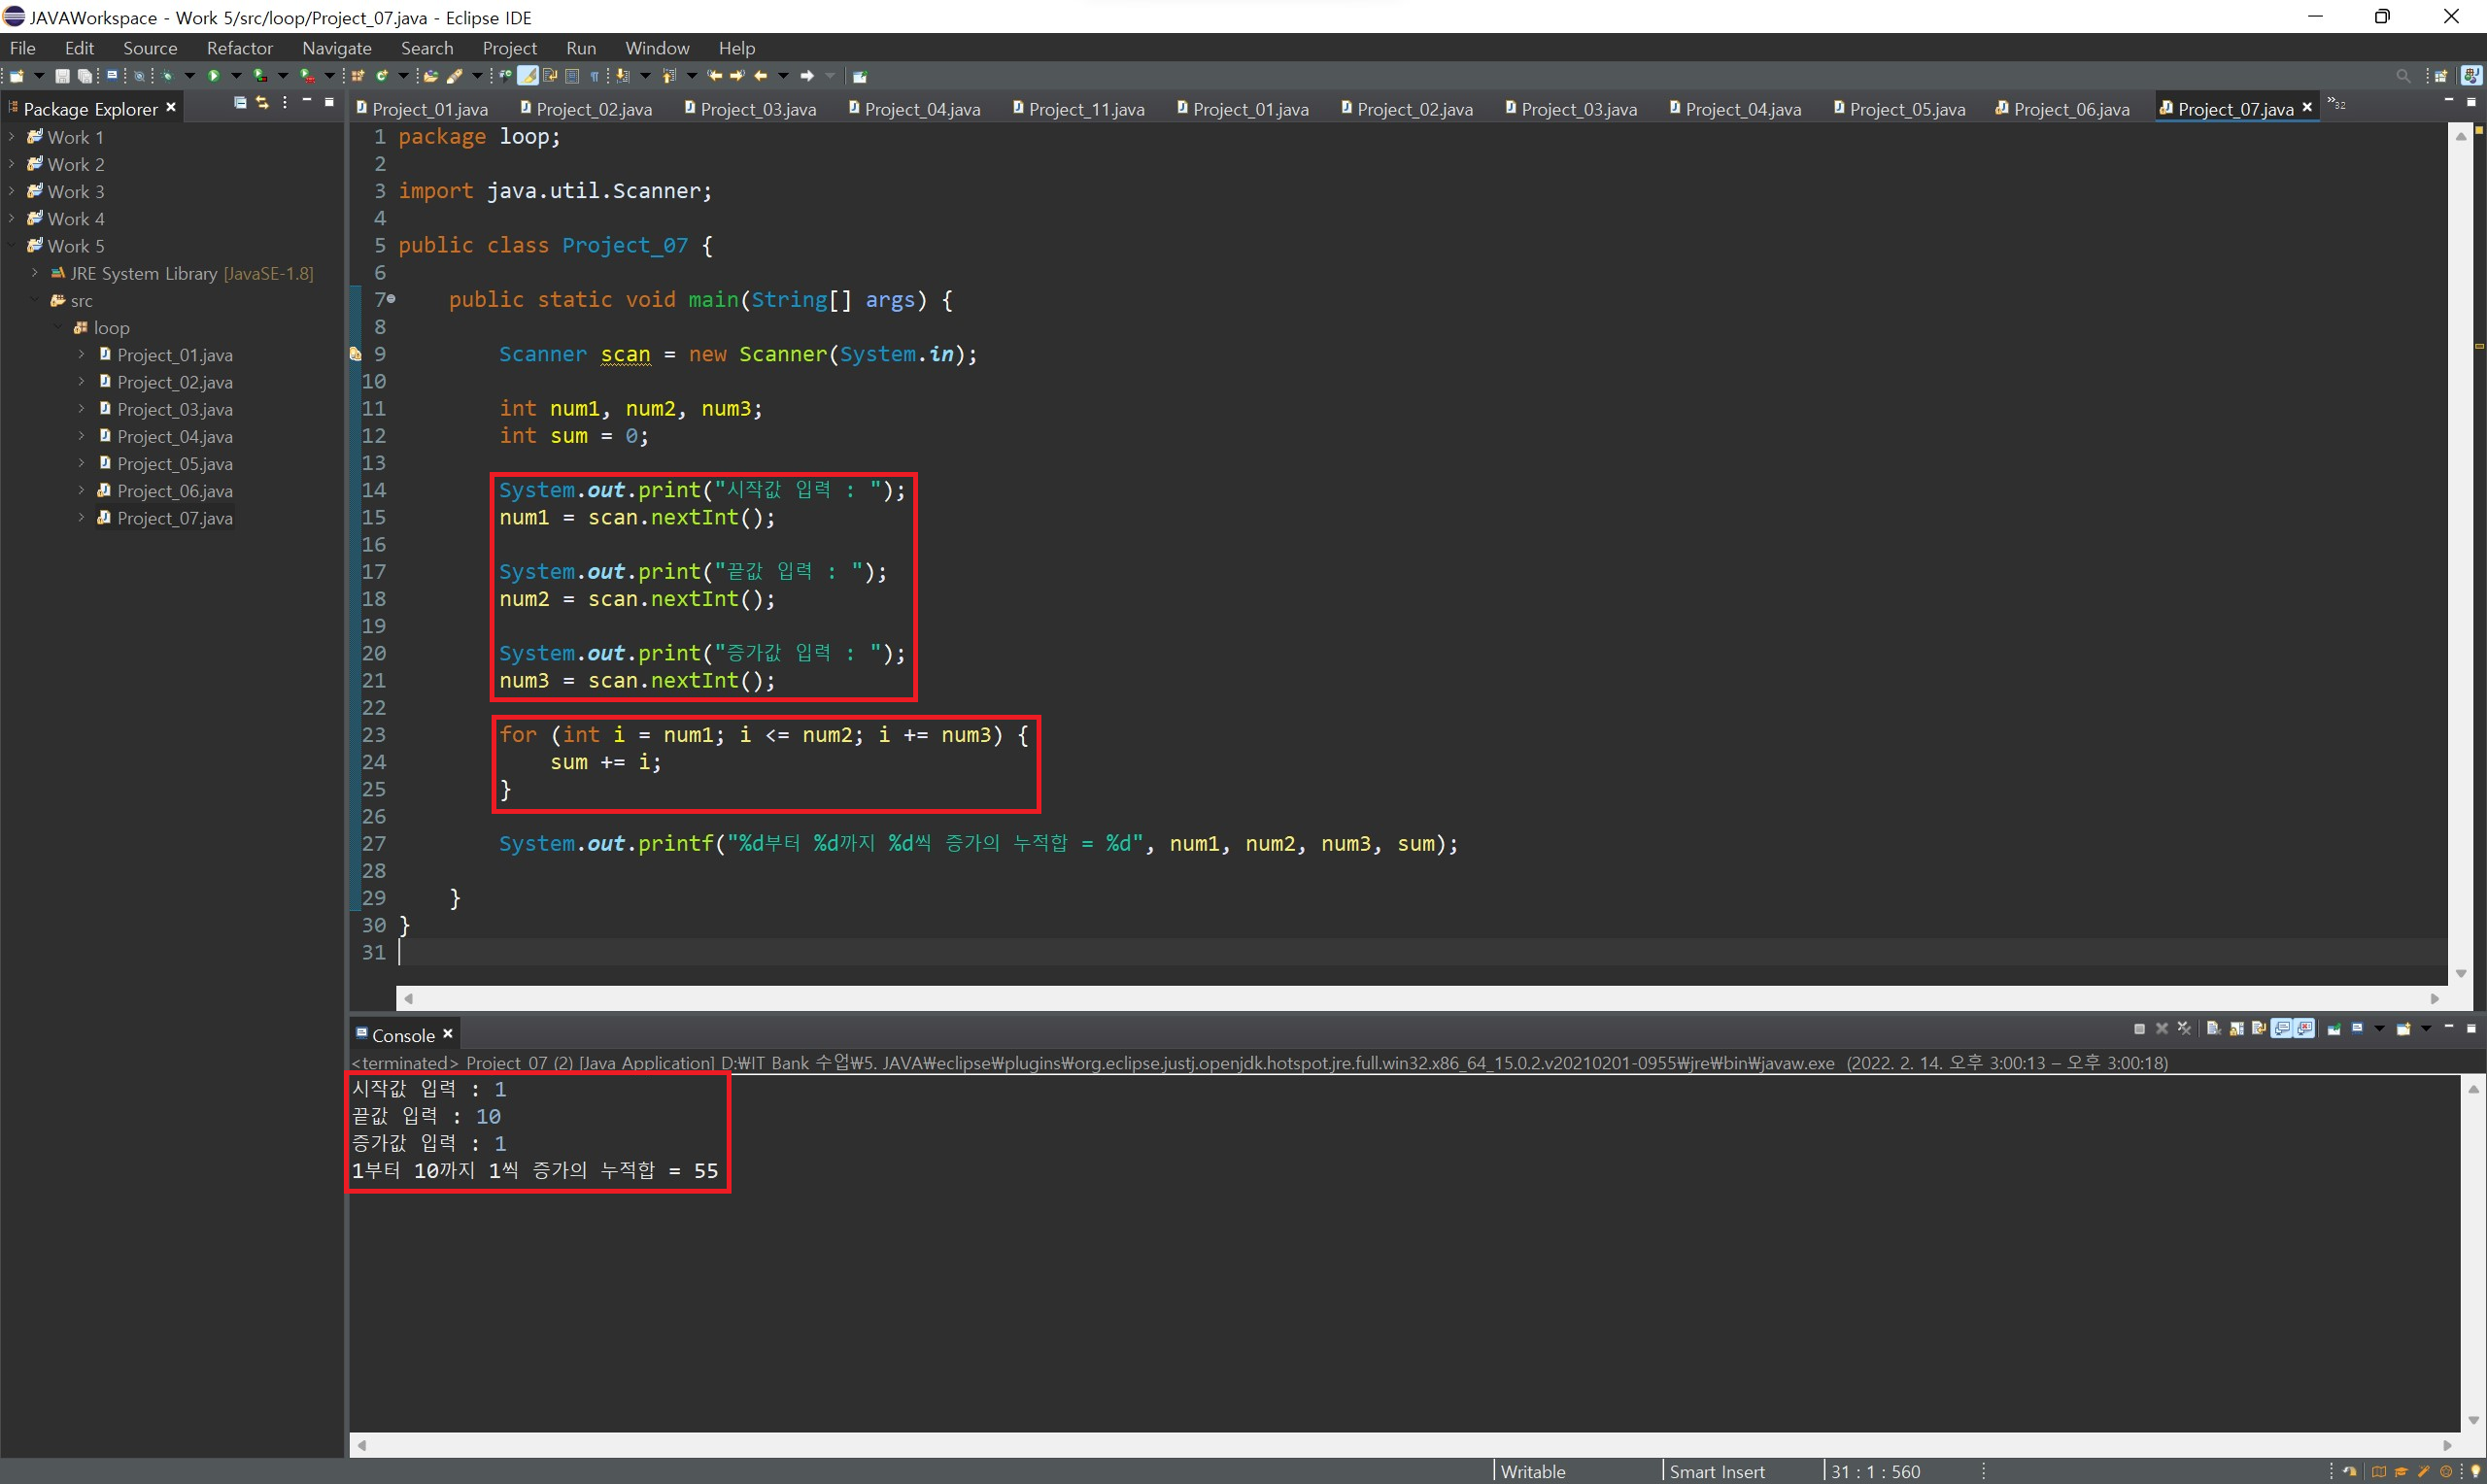Select Project_05.java in Package Explorer
Screen dimensions: 2487x1484
pyautogui.click(x=174, y=464)
